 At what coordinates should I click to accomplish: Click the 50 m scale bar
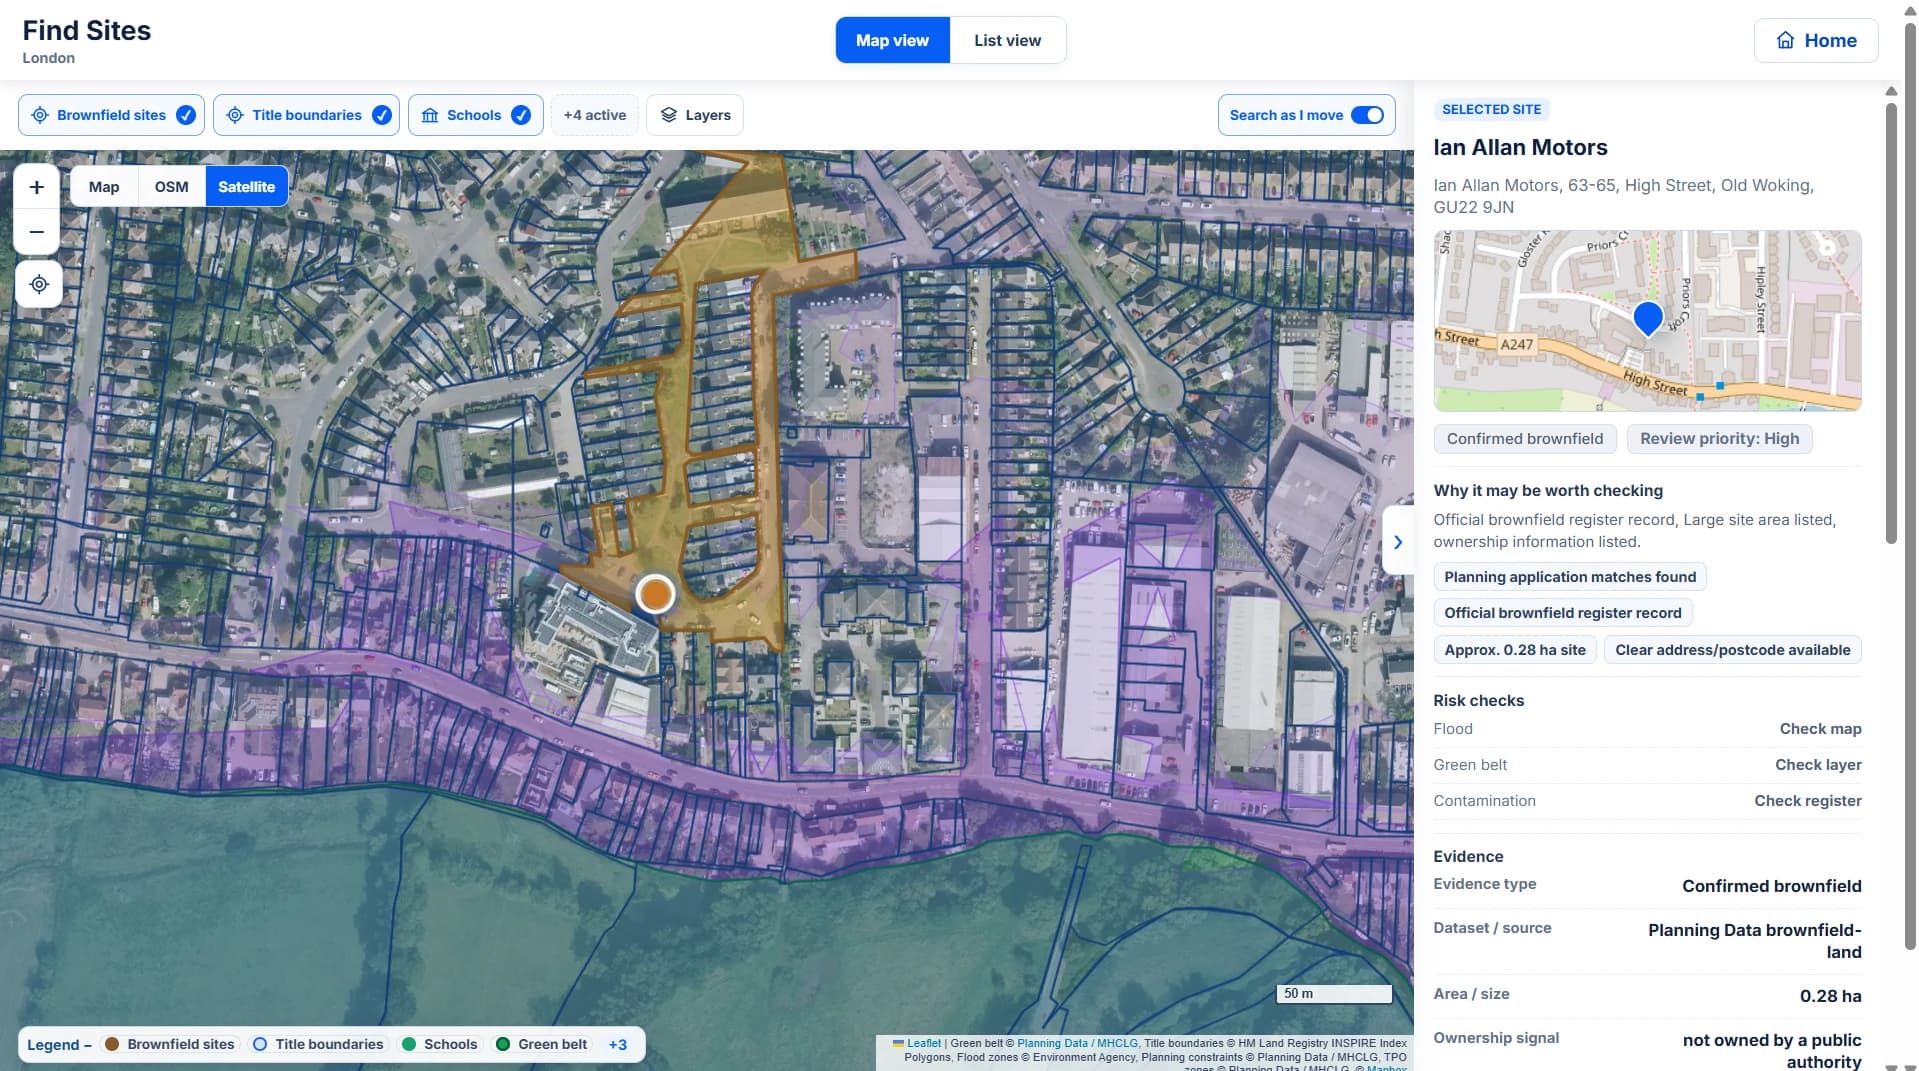coord(1334,994)
